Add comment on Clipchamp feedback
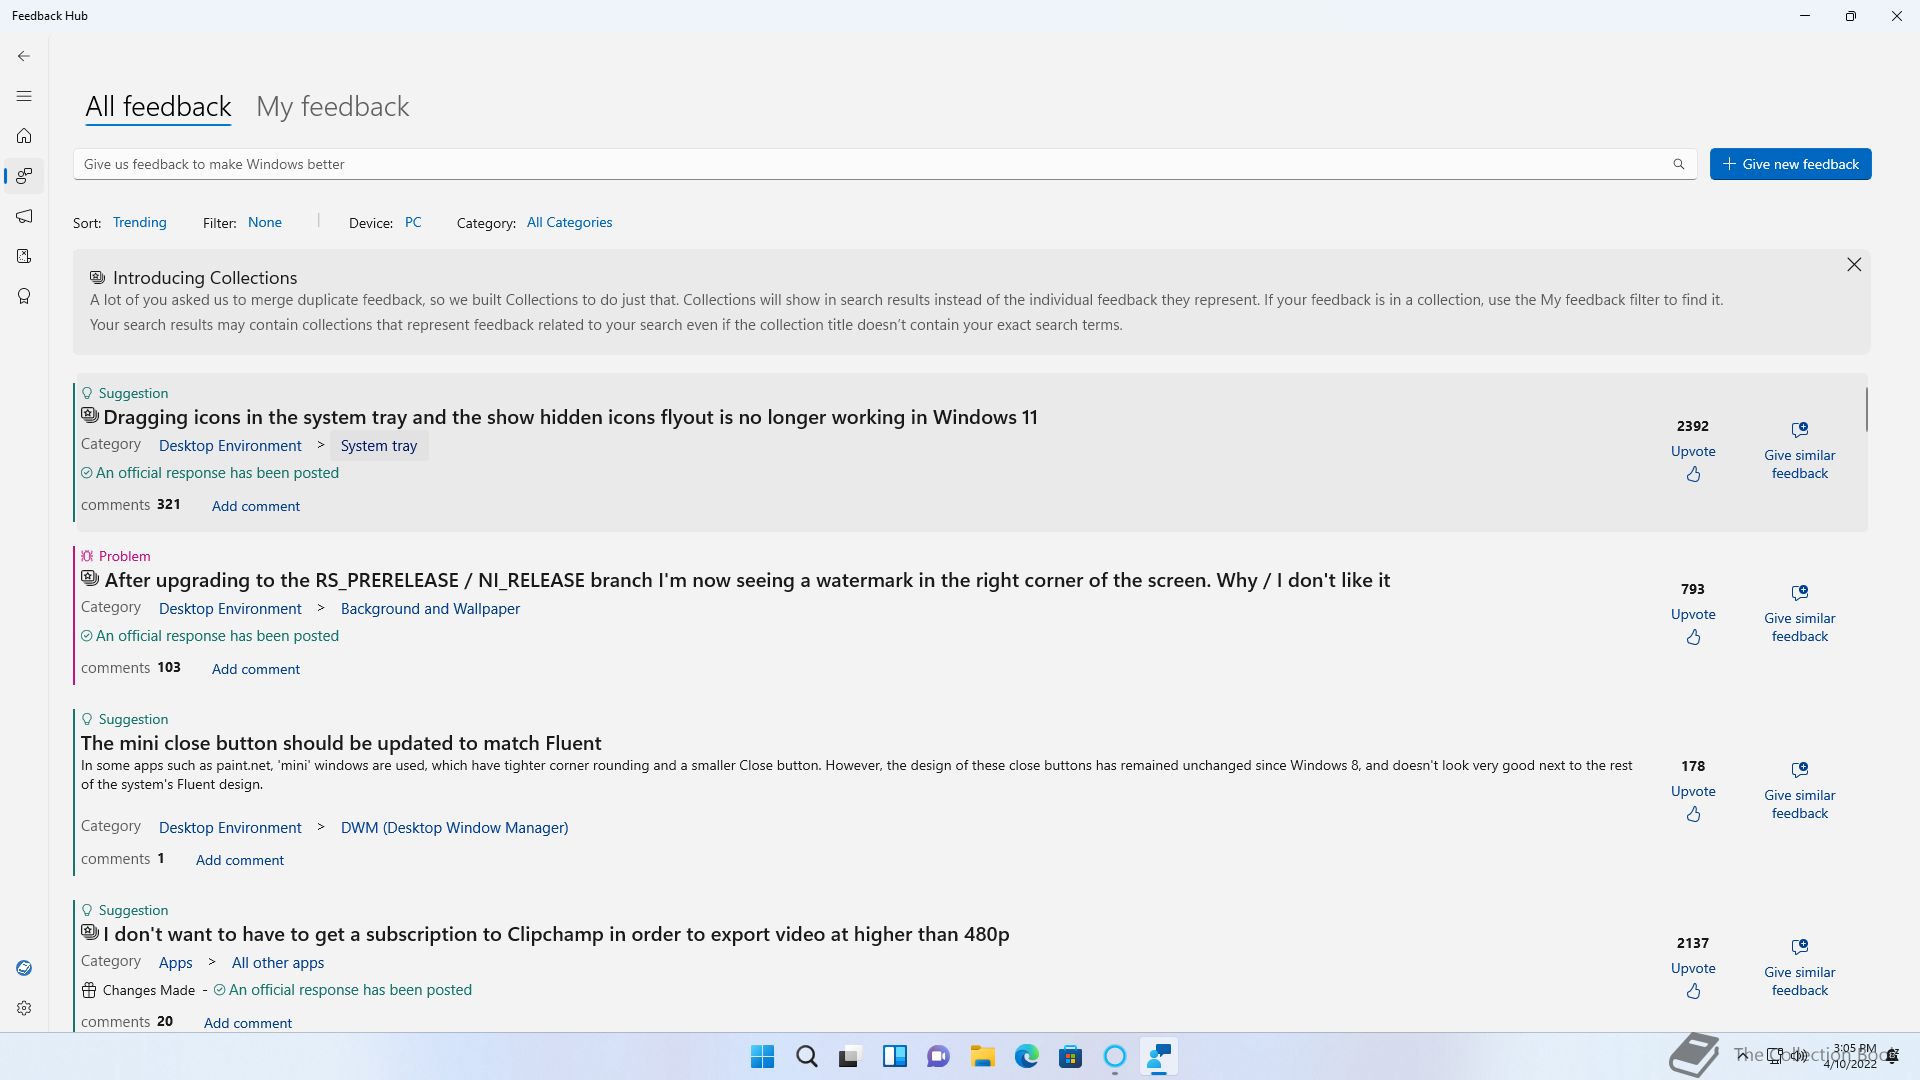The image size is (1920, 1080). pyautogui.click(x=247, y=1023)
